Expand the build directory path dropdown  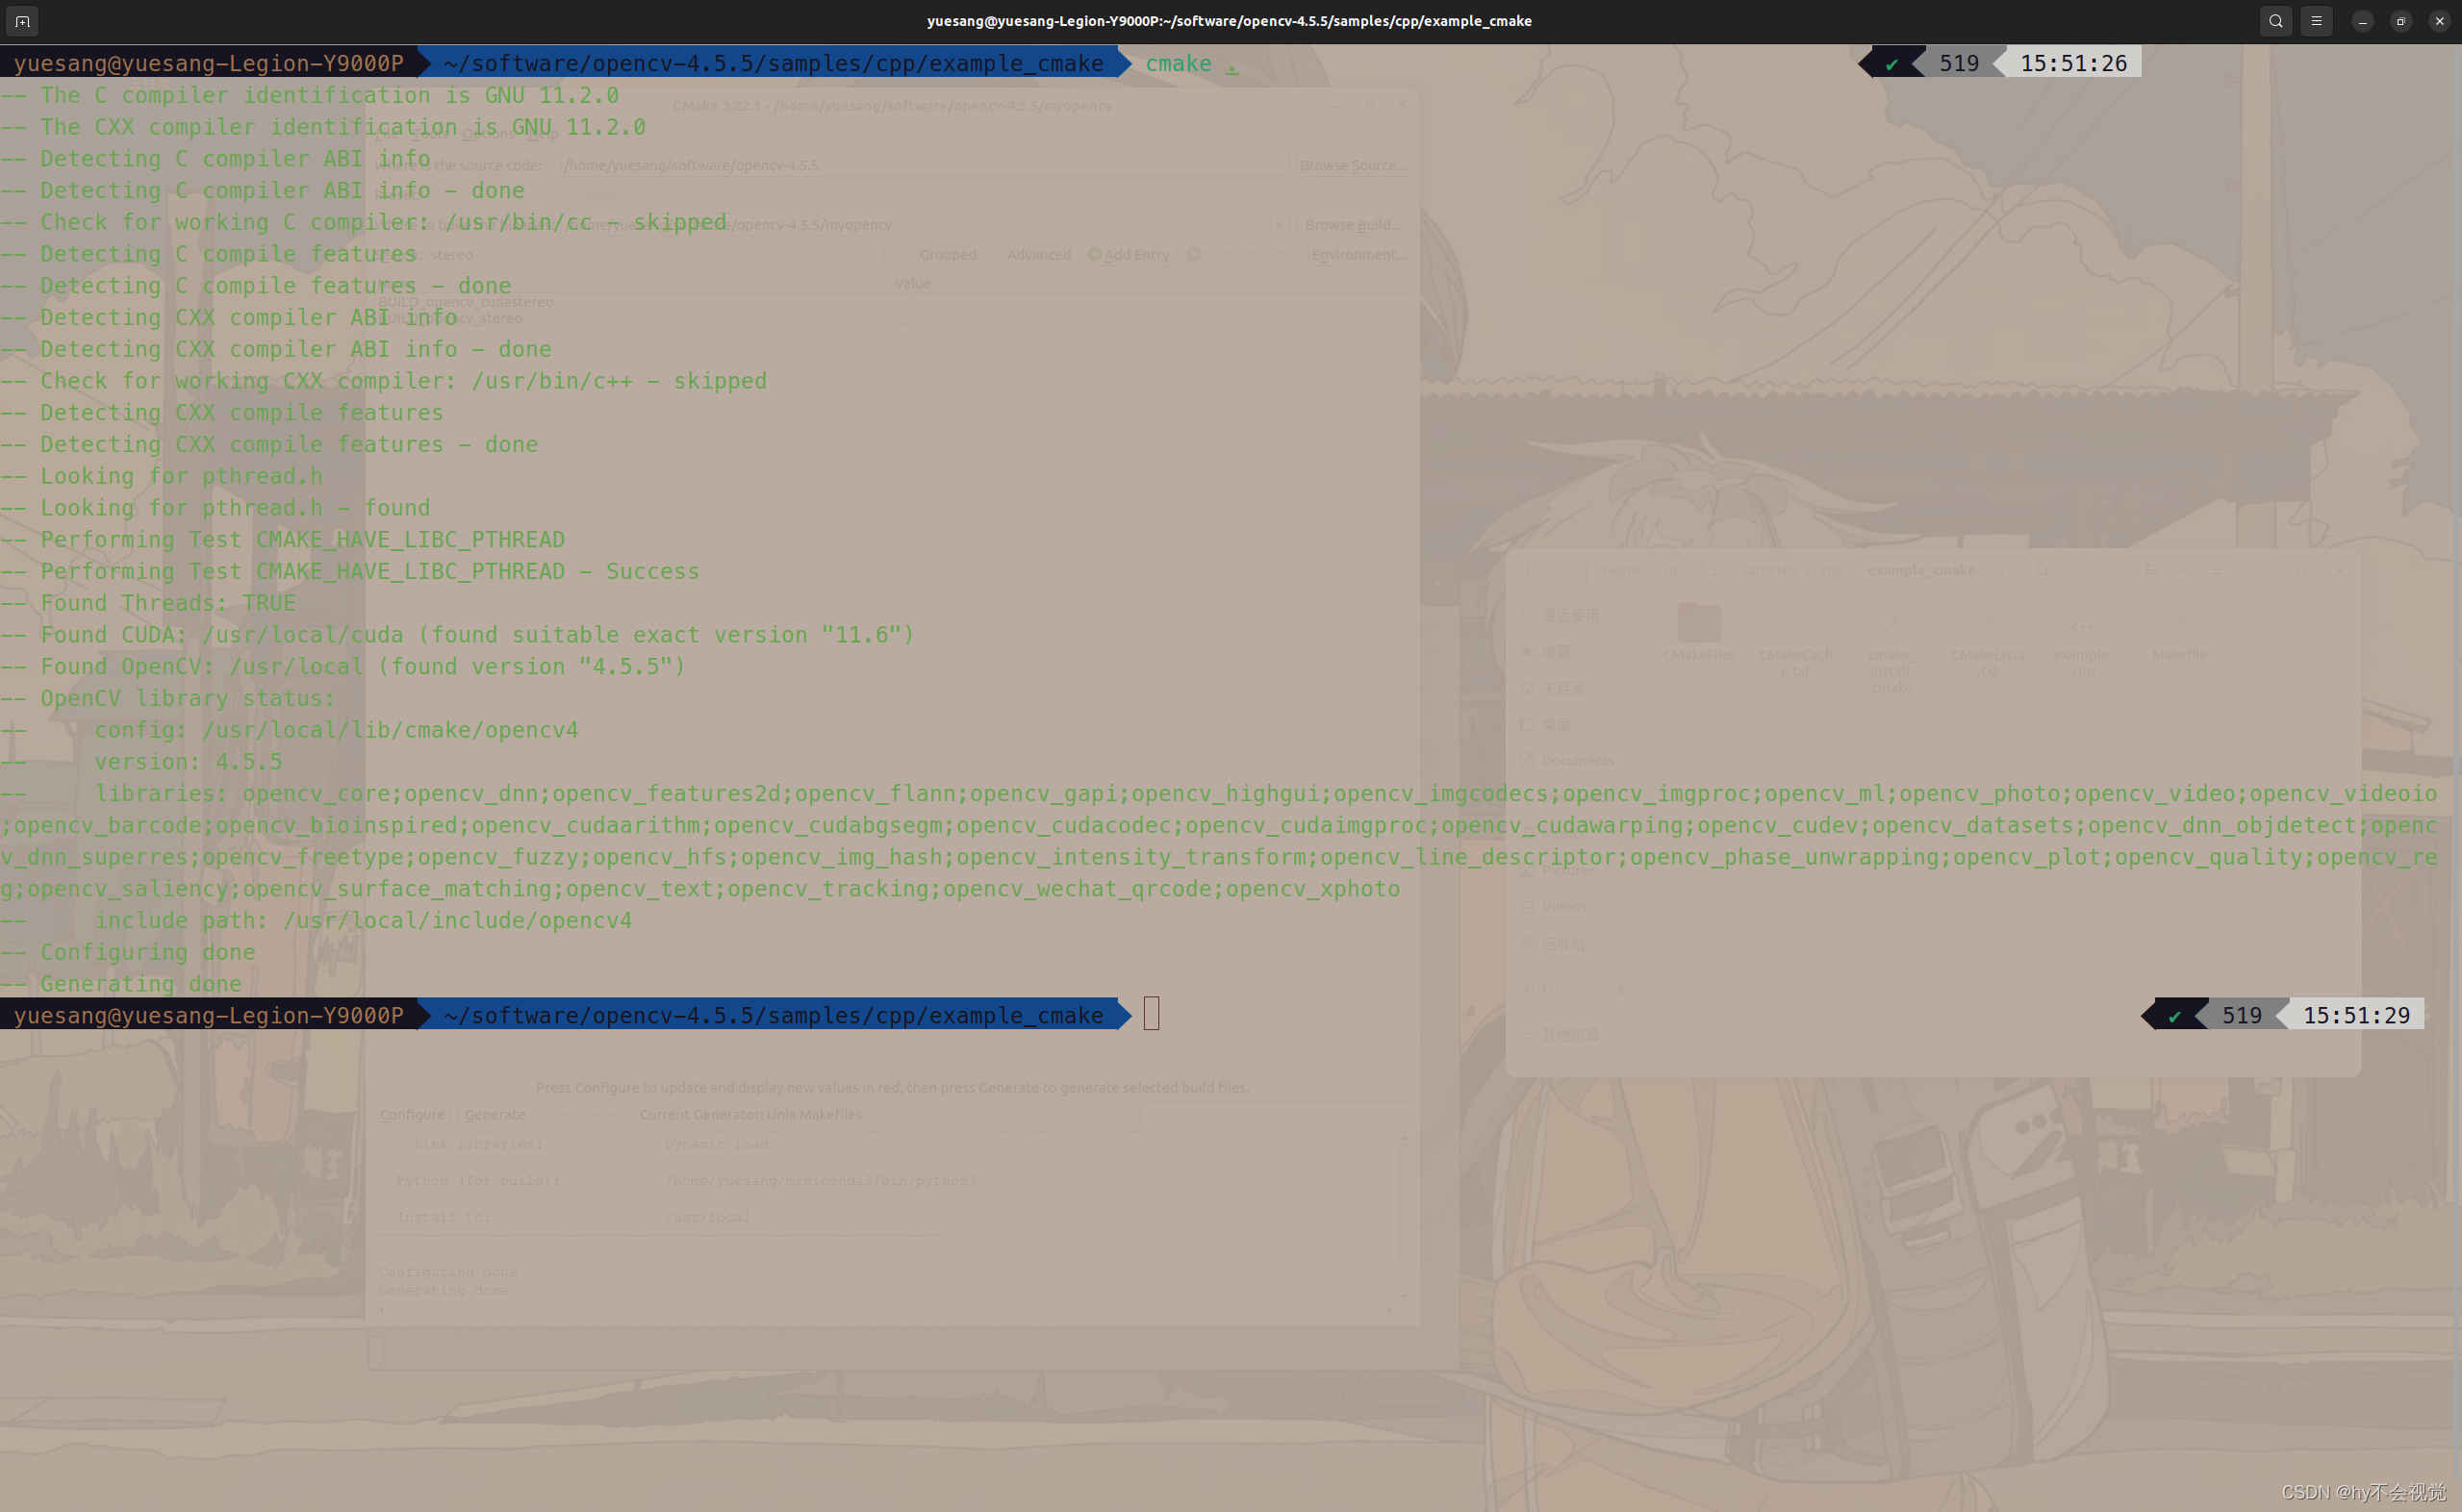(1278, 225)
